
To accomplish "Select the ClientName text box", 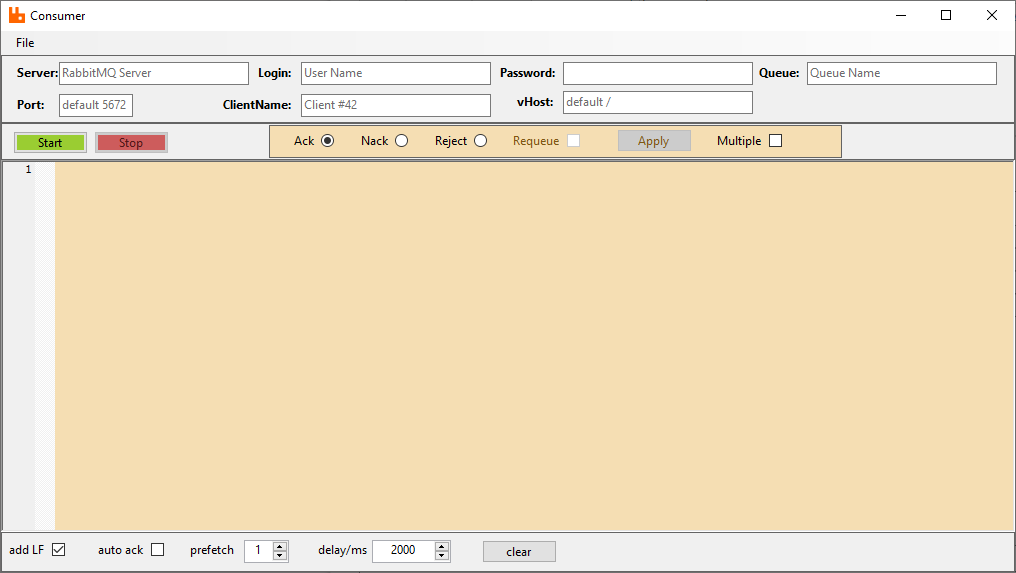I will coord(395,105).
